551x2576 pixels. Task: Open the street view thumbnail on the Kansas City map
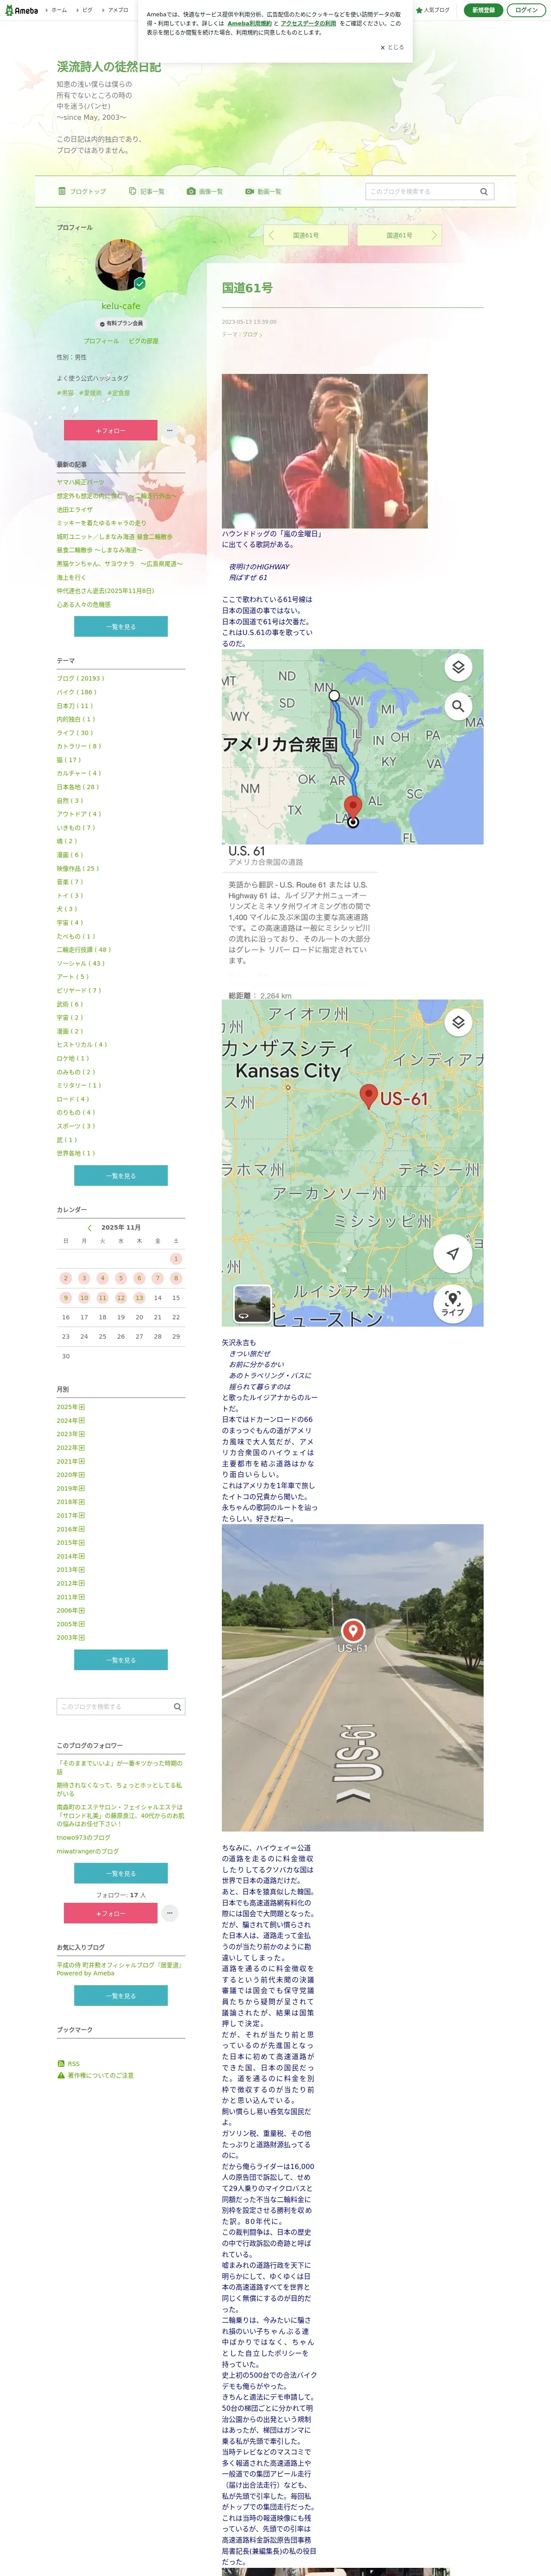pyautogui.click(x=252, y=1304)
